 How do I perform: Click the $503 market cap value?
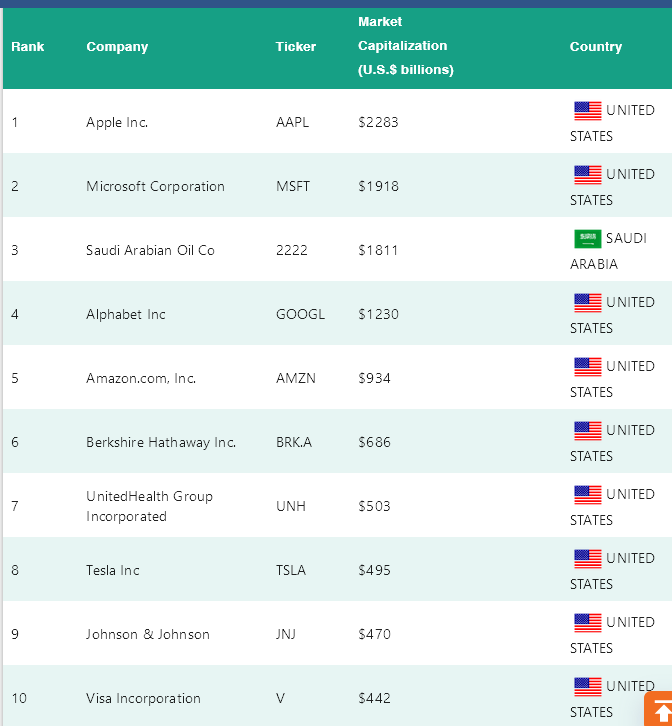pyautogui.click(x=374, y=506)
